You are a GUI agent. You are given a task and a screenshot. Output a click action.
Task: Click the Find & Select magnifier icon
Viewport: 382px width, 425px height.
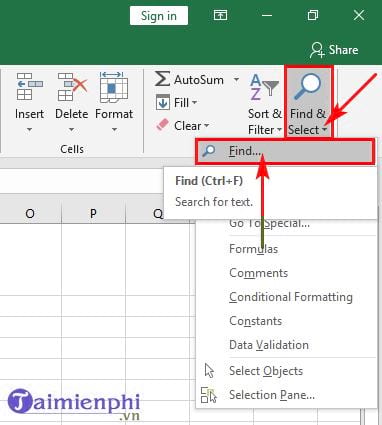point(308,86)
